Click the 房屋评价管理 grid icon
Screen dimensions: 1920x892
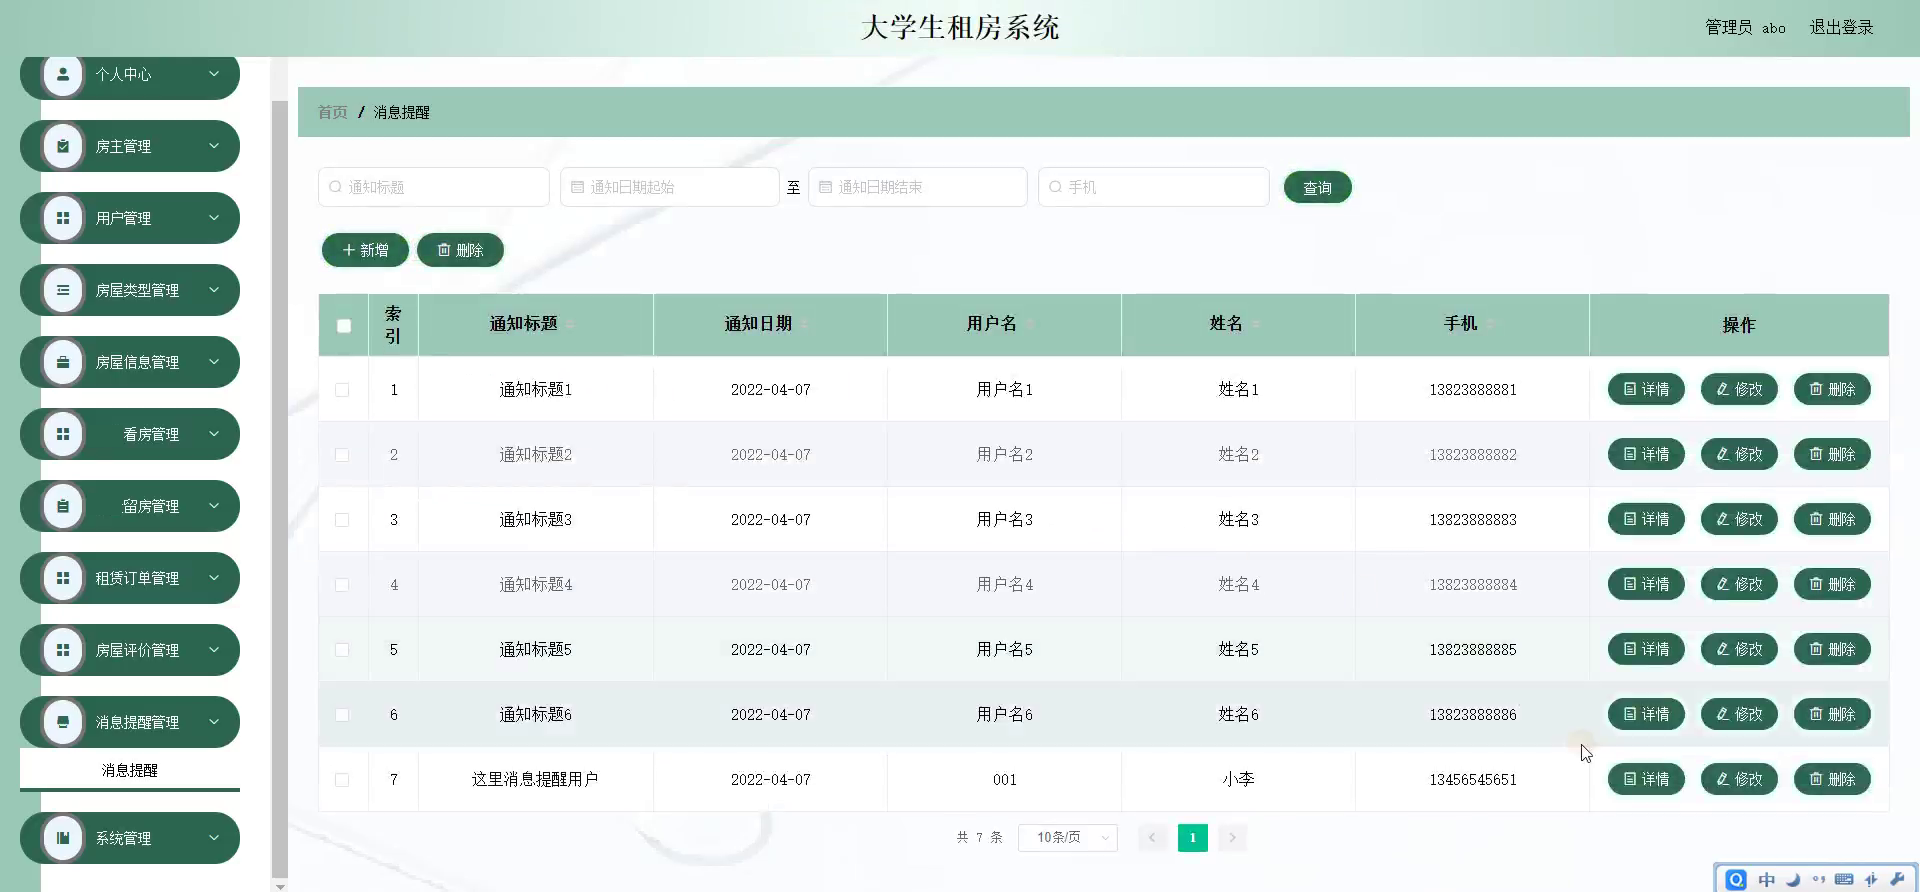click(x=63, y=650)
